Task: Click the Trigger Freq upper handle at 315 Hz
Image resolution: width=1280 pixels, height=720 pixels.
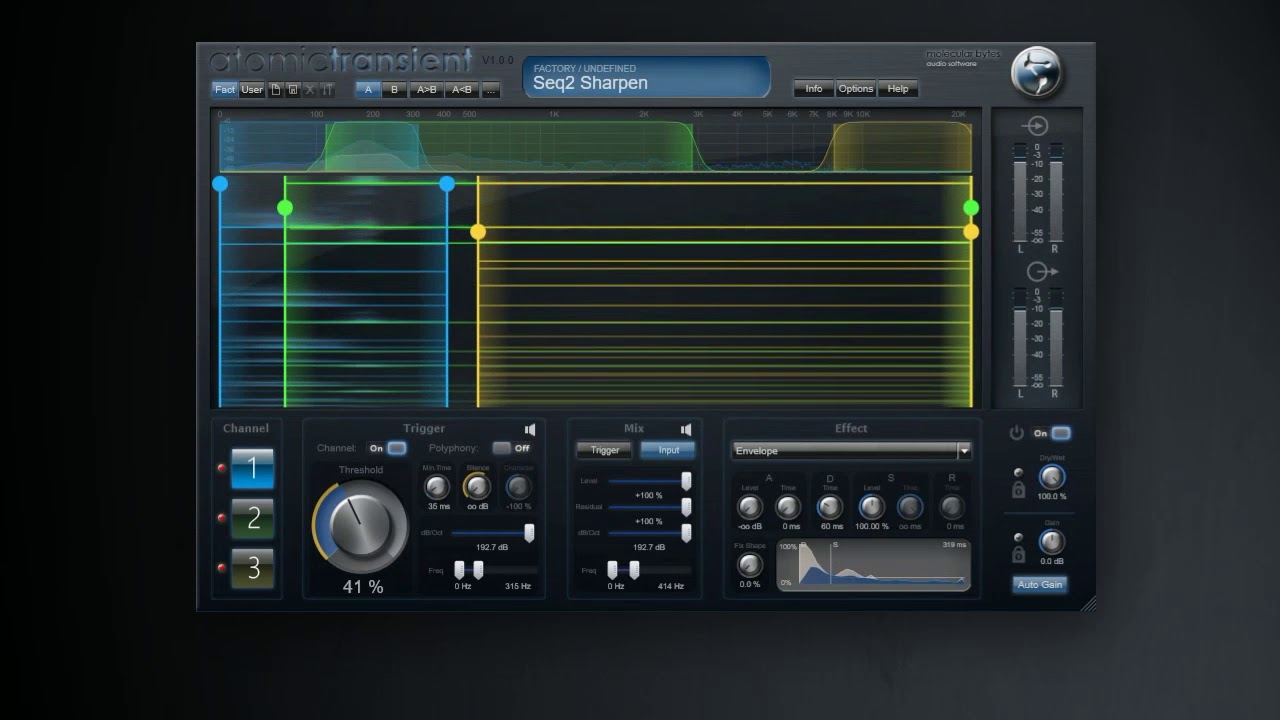Action: pos(478,570)
